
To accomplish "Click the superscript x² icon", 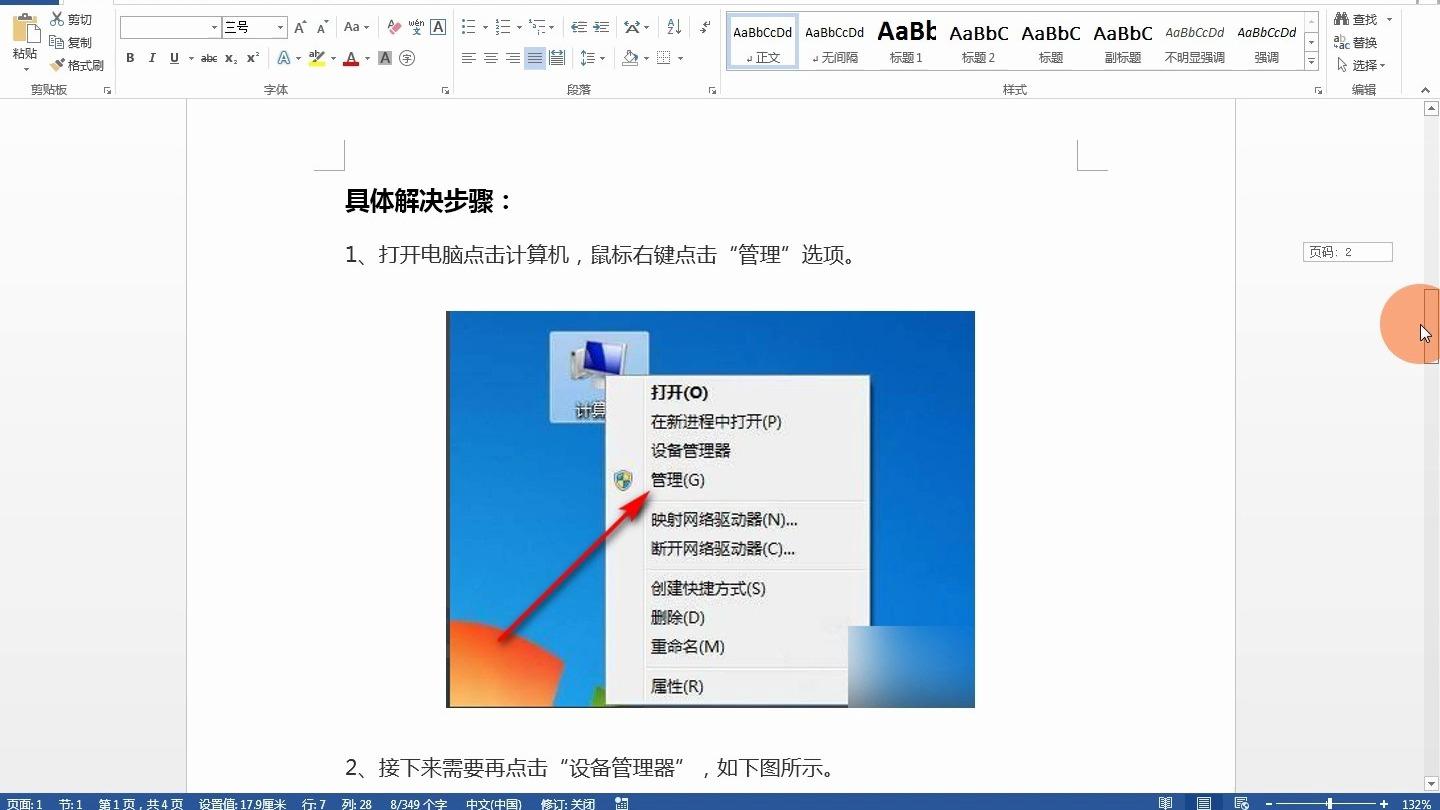I will (253, 59).
